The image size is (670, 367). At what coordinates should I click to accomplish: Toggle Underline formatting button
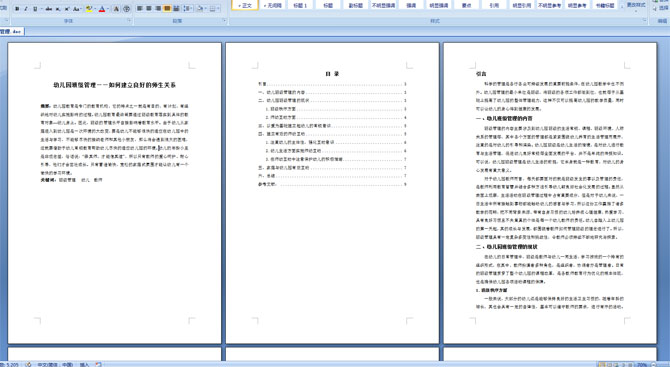pyautogui.click(x=35, y=9)
